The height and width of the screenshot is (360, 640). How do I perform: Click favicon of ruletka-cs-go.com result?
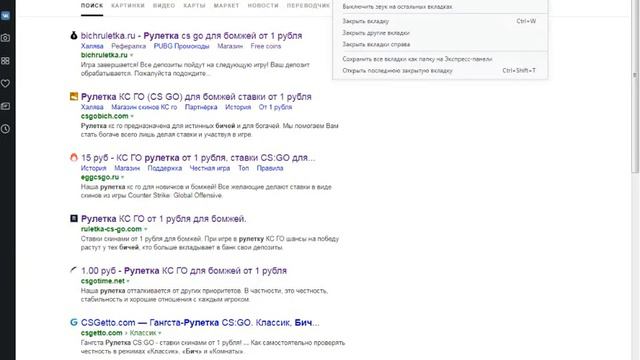pyautogui.click(x=74, y=218)
